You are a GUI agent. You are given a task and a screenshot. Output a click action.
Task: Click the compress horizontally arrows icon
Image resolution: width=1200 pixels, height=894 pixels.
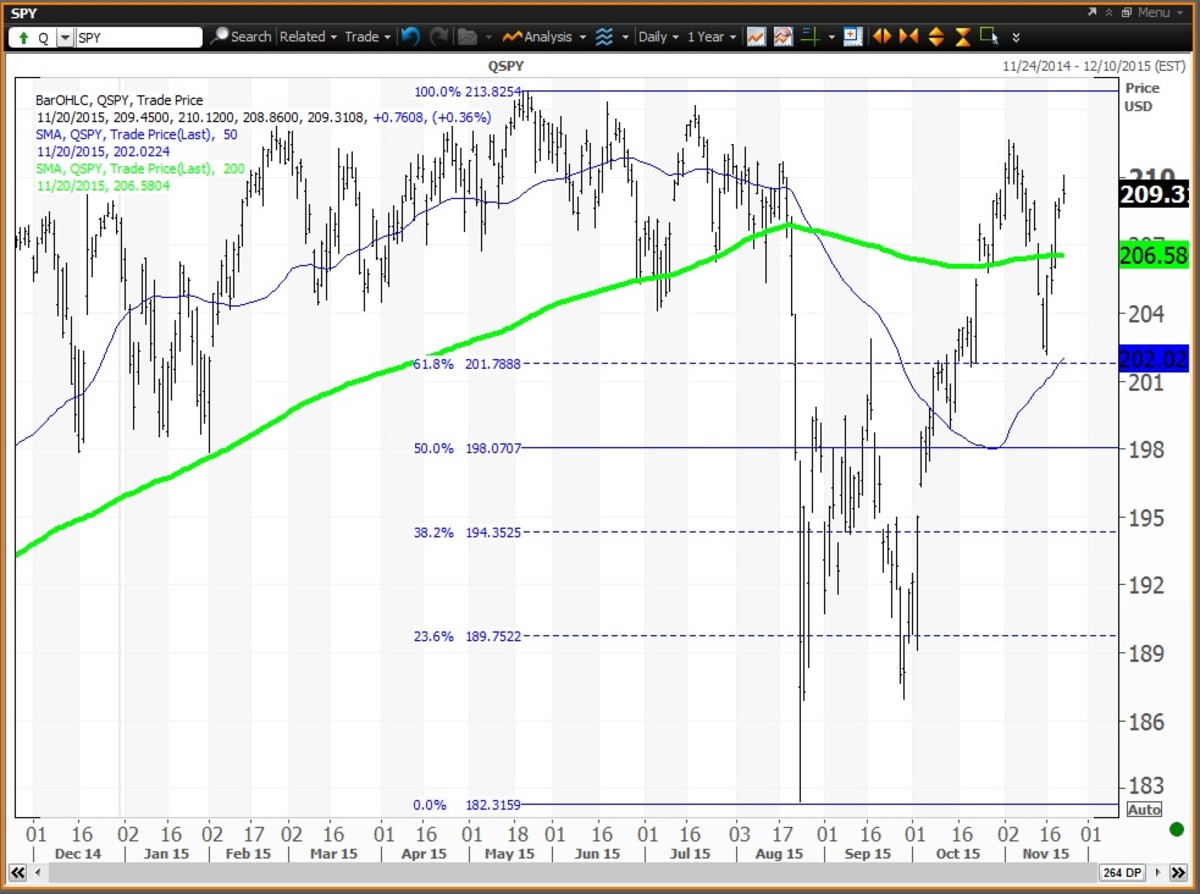pyautogui.click(x=908, y=37)
